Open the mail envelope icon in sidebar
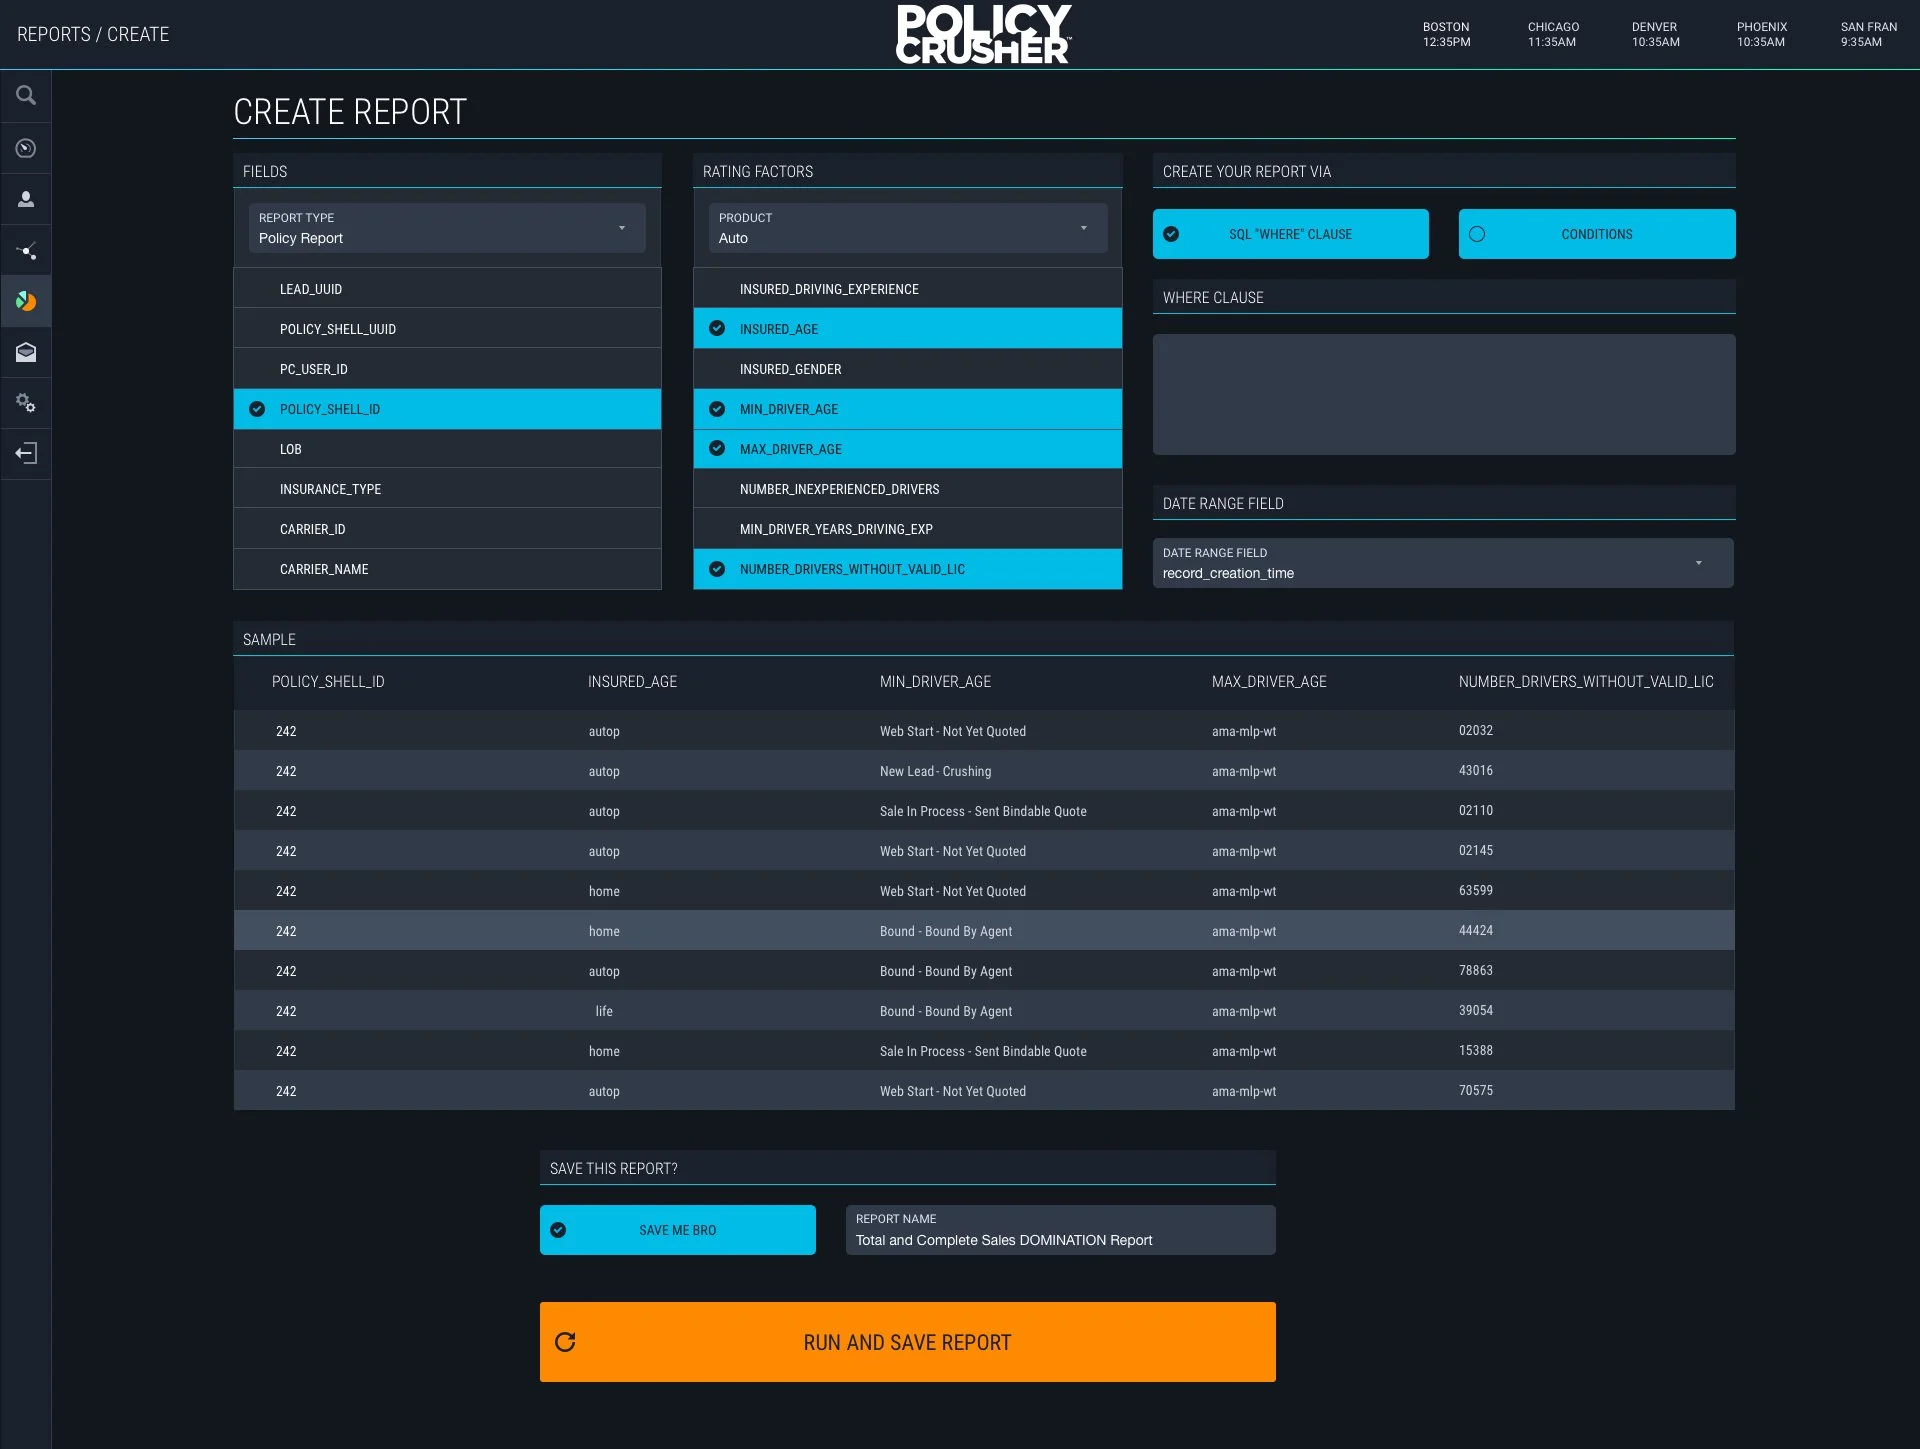Image resolution: width=1920 pixels, height=1449 pixels. [25, 352]
